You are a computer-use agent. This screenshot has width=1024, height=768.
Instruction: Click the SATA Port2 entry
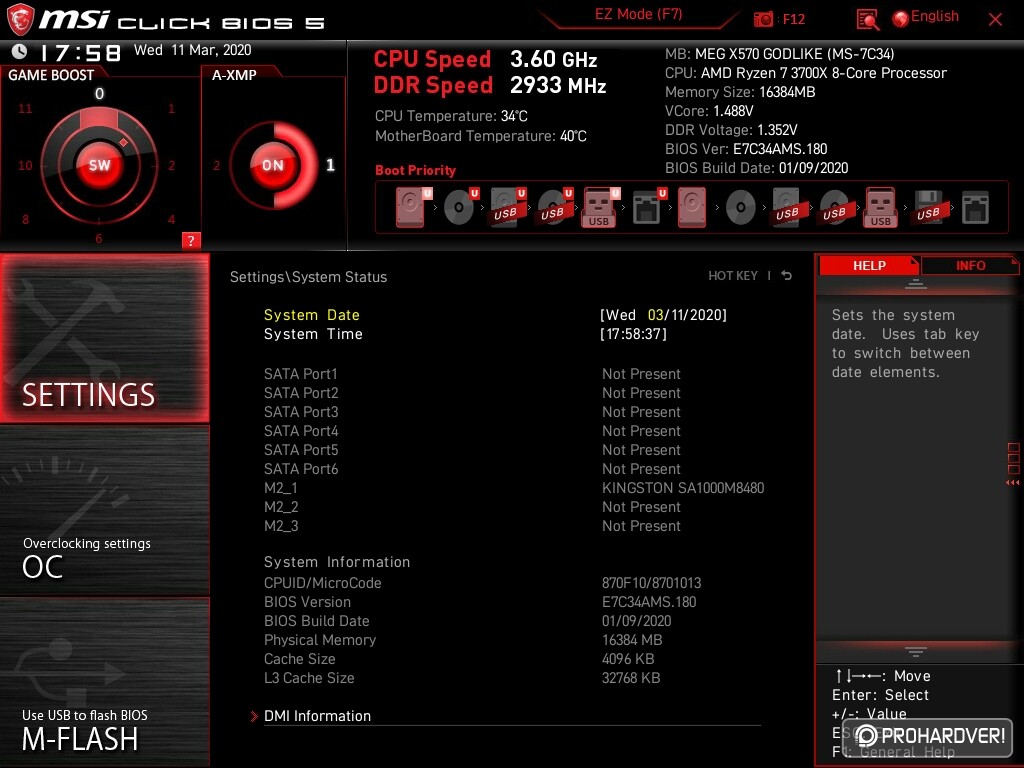pos(472,392)
